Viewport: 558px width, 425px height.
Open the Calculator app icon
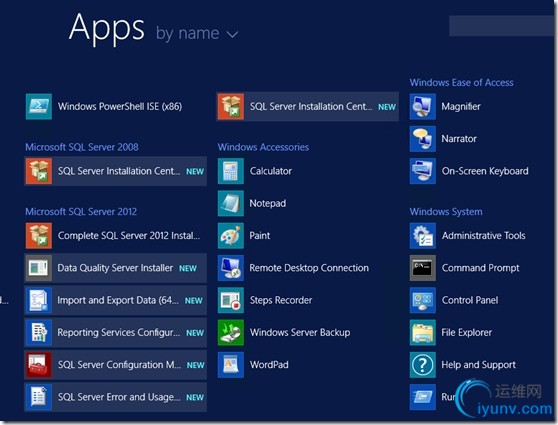(x=231, y=171)
